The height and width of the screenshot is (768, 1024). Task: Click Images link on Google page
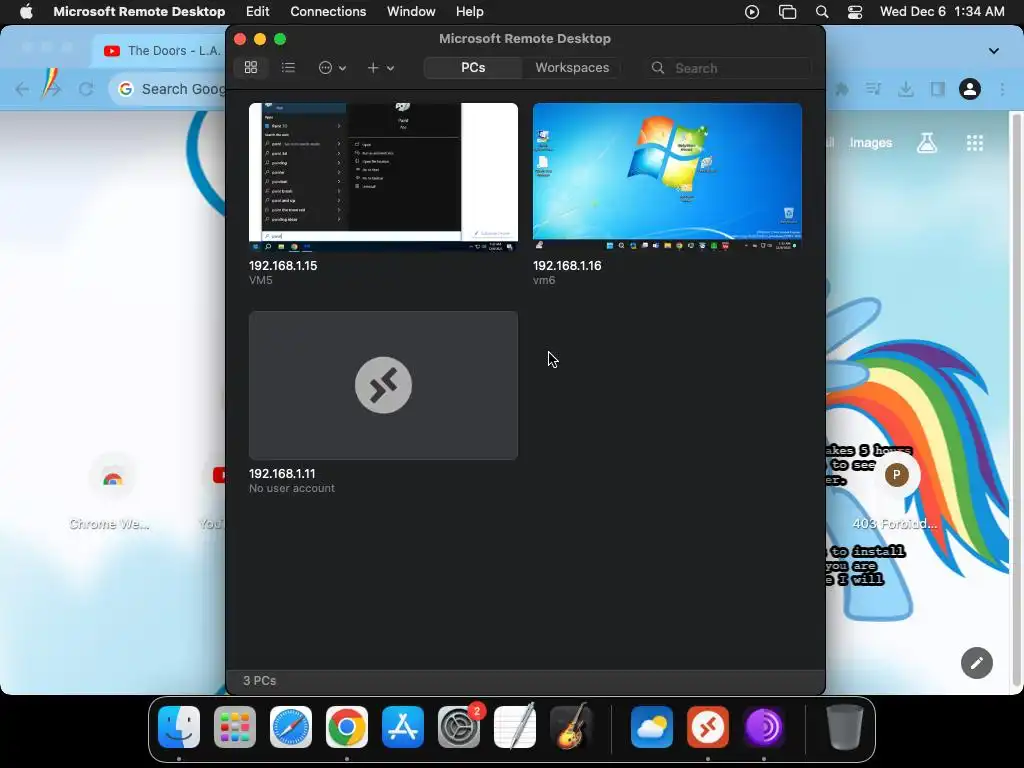point(871,143)
